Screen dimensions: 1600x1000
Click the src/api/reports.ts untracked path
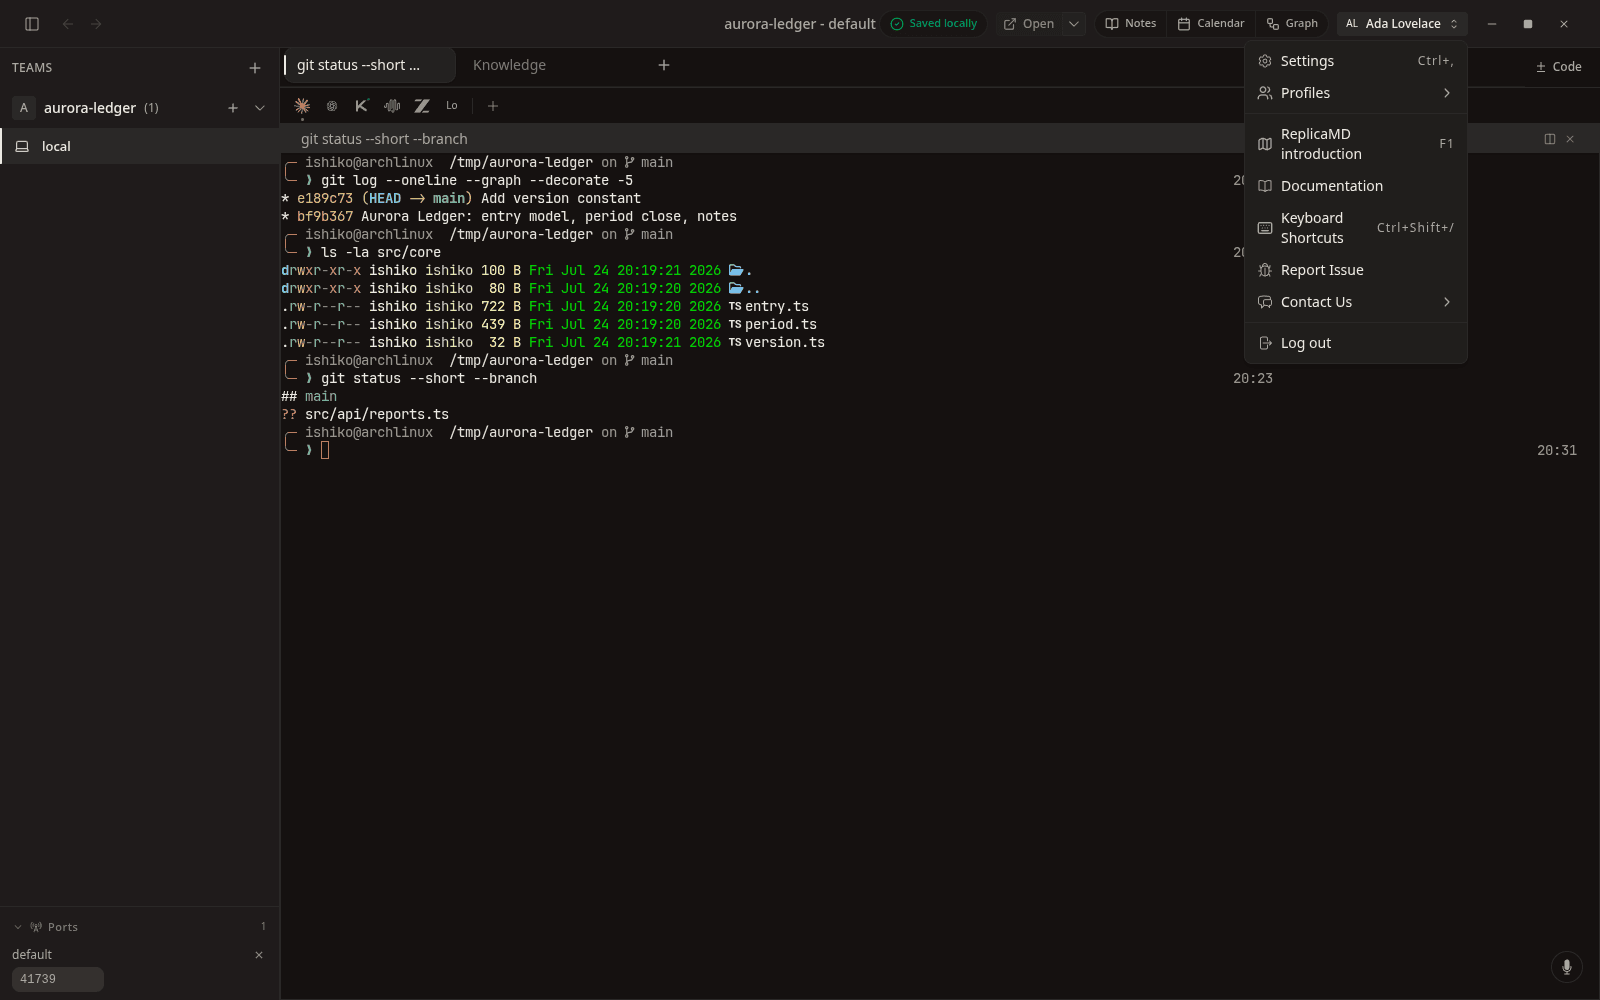377,414
